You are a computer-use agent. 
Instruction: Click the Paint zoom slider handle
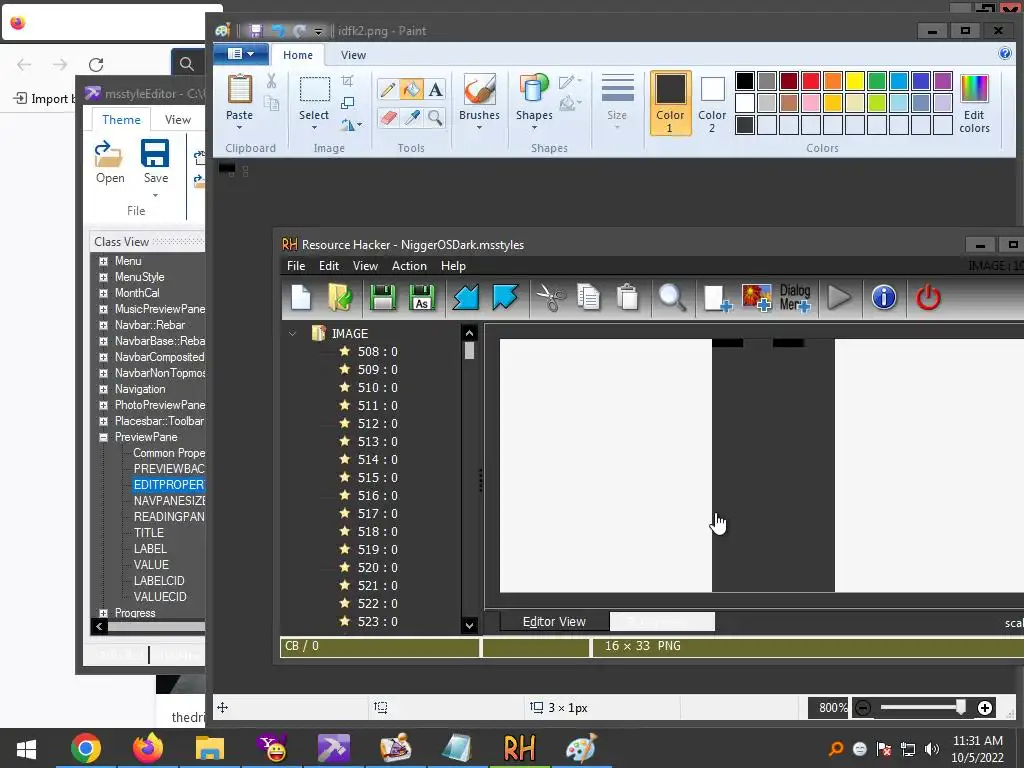(961, 707)
